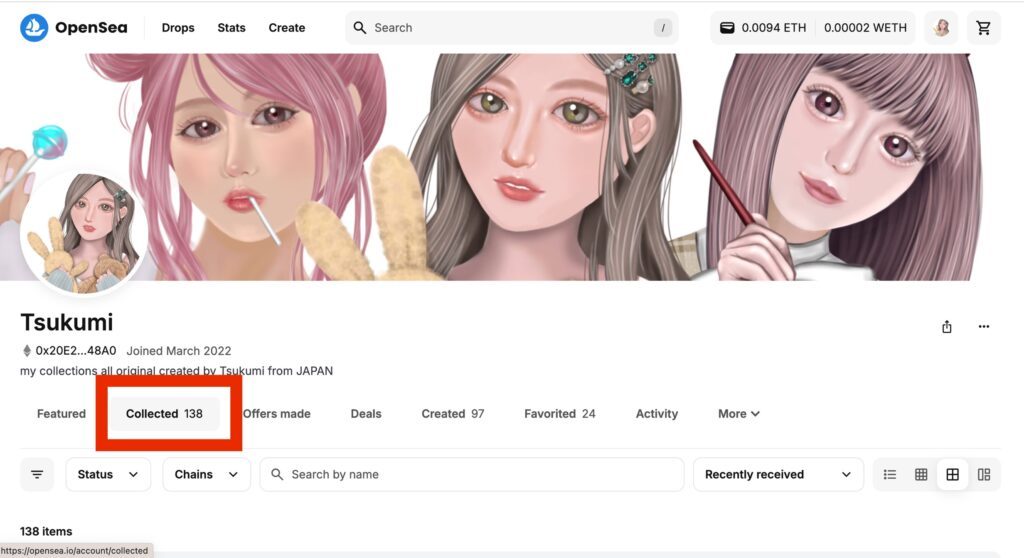Click the share profile icon

(947, 327)
